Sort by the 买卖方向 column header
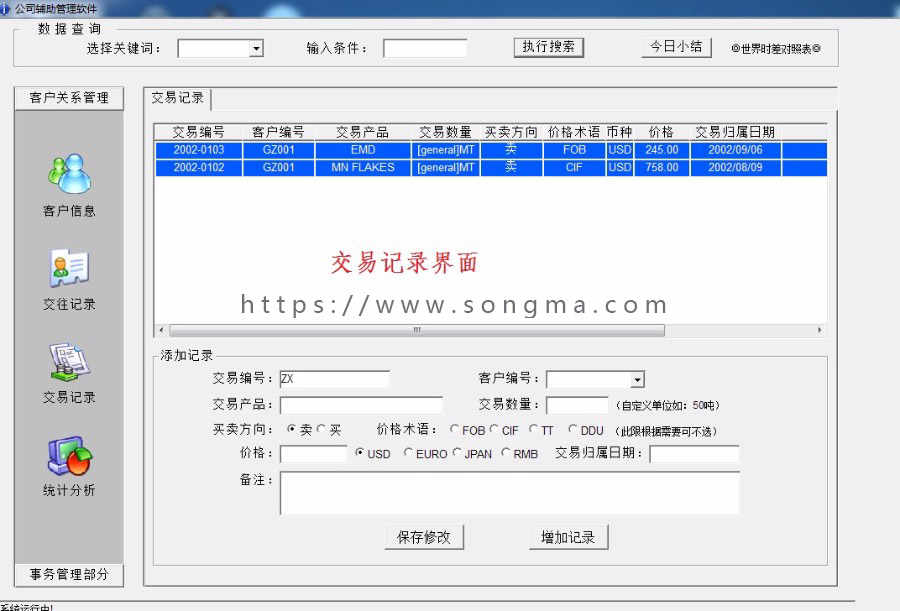Image resolution: width=900 pixels, height=611 pixels. pos(511,132)
